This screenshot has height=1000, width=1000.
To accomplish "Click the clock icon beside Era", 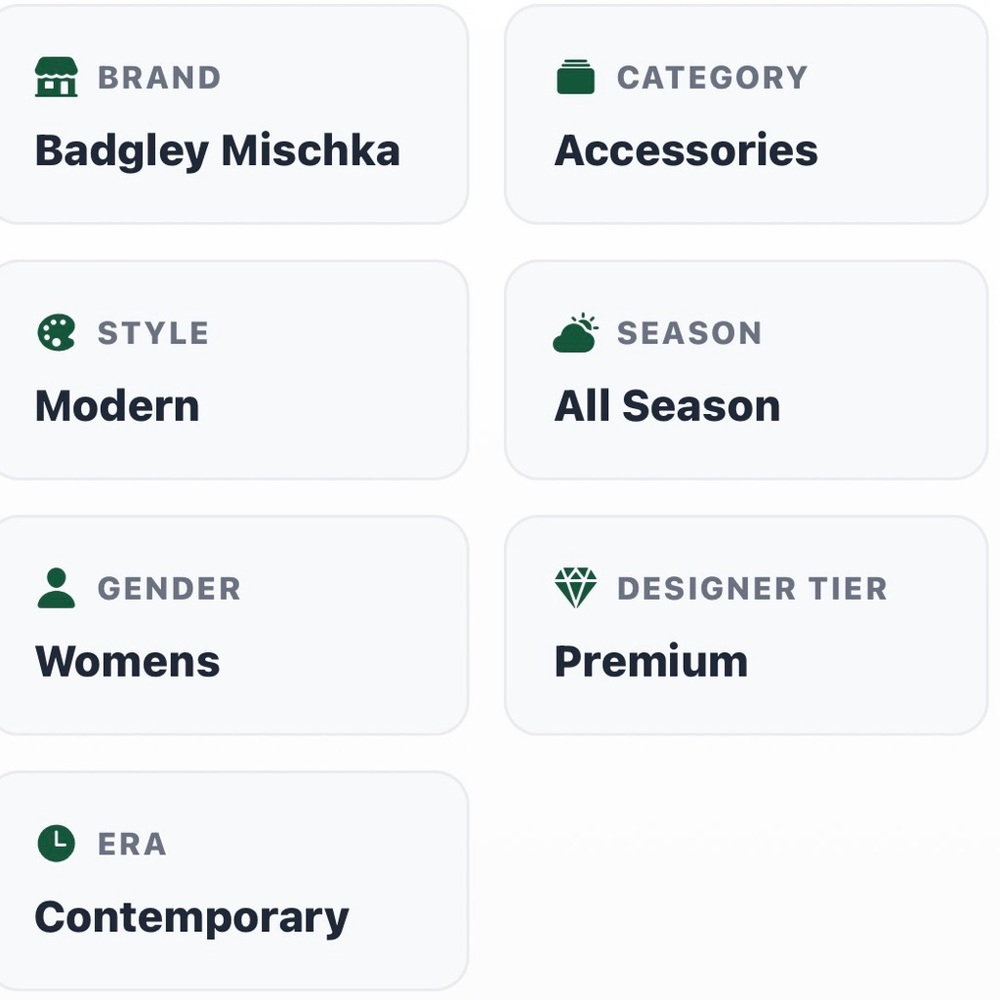I will [56, 843].
